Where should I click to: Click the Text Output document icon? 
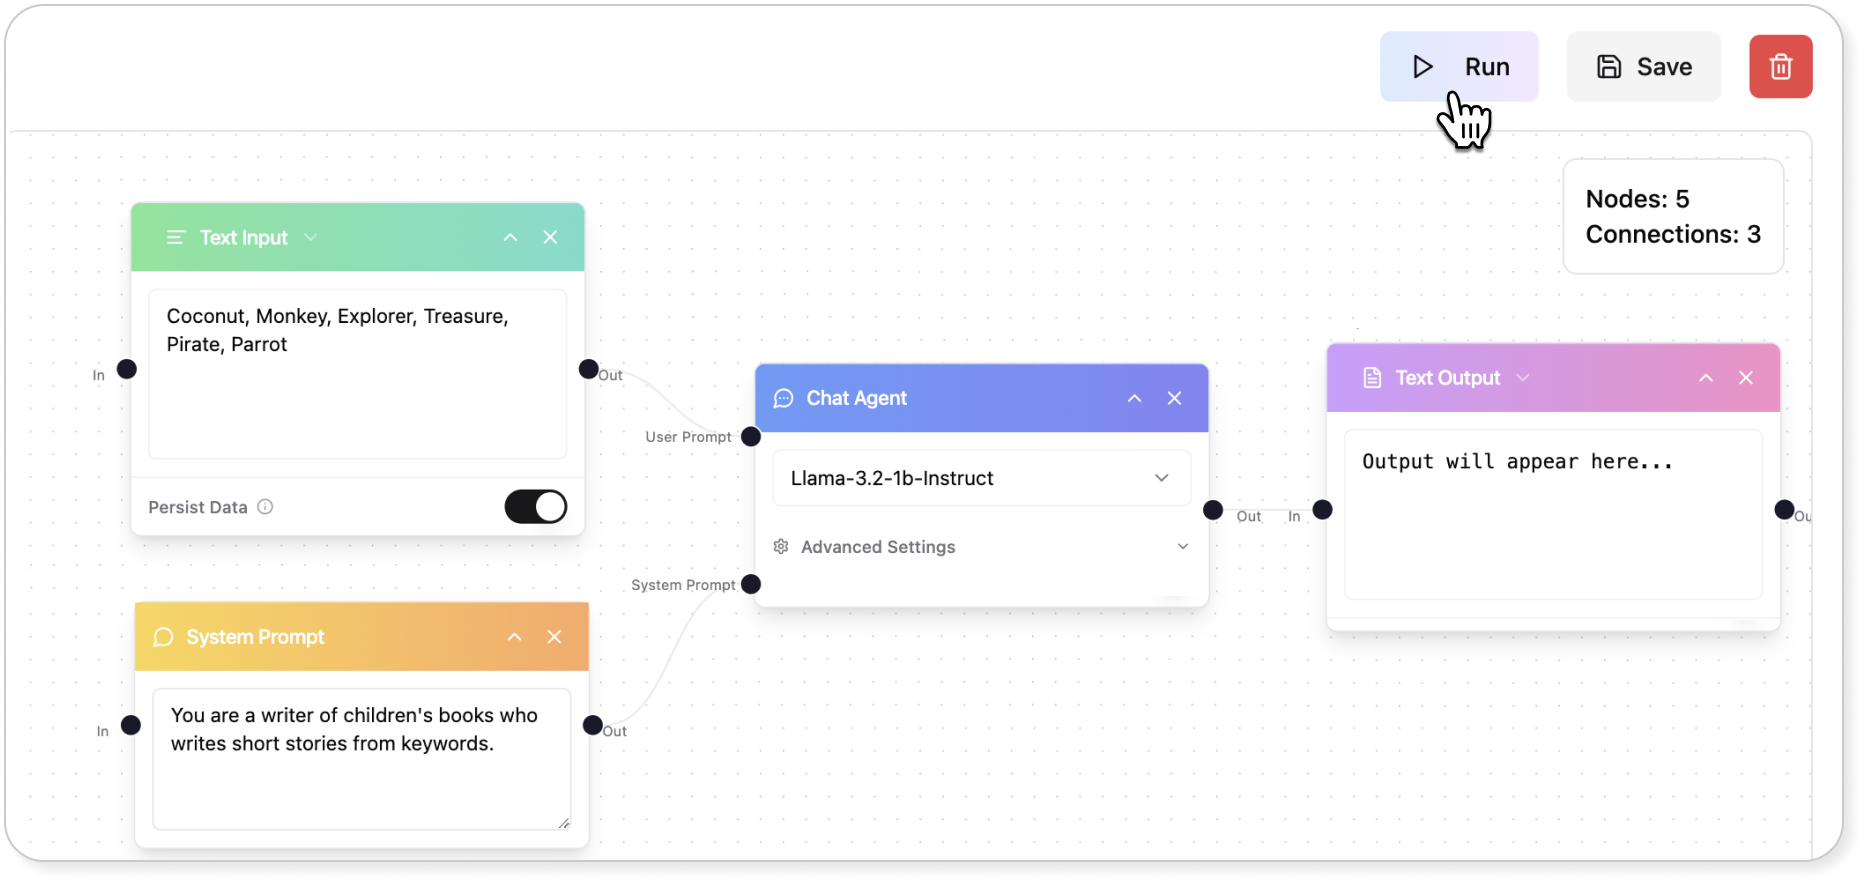pos(1373,378)
